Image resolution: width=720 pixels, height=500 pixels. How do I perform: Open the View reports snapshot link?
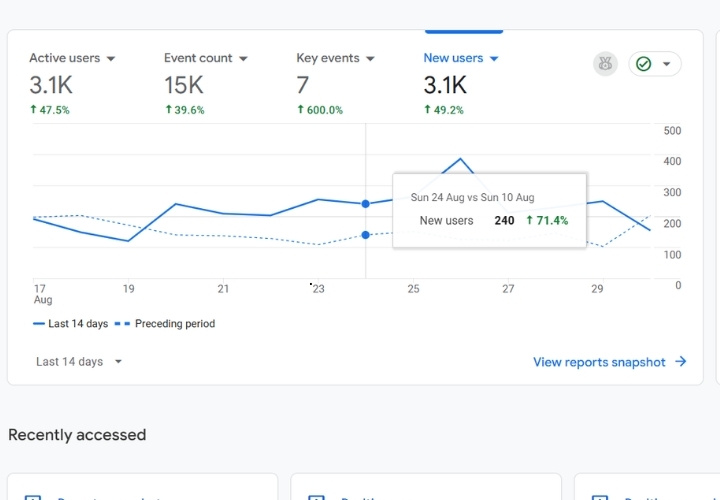599,362
